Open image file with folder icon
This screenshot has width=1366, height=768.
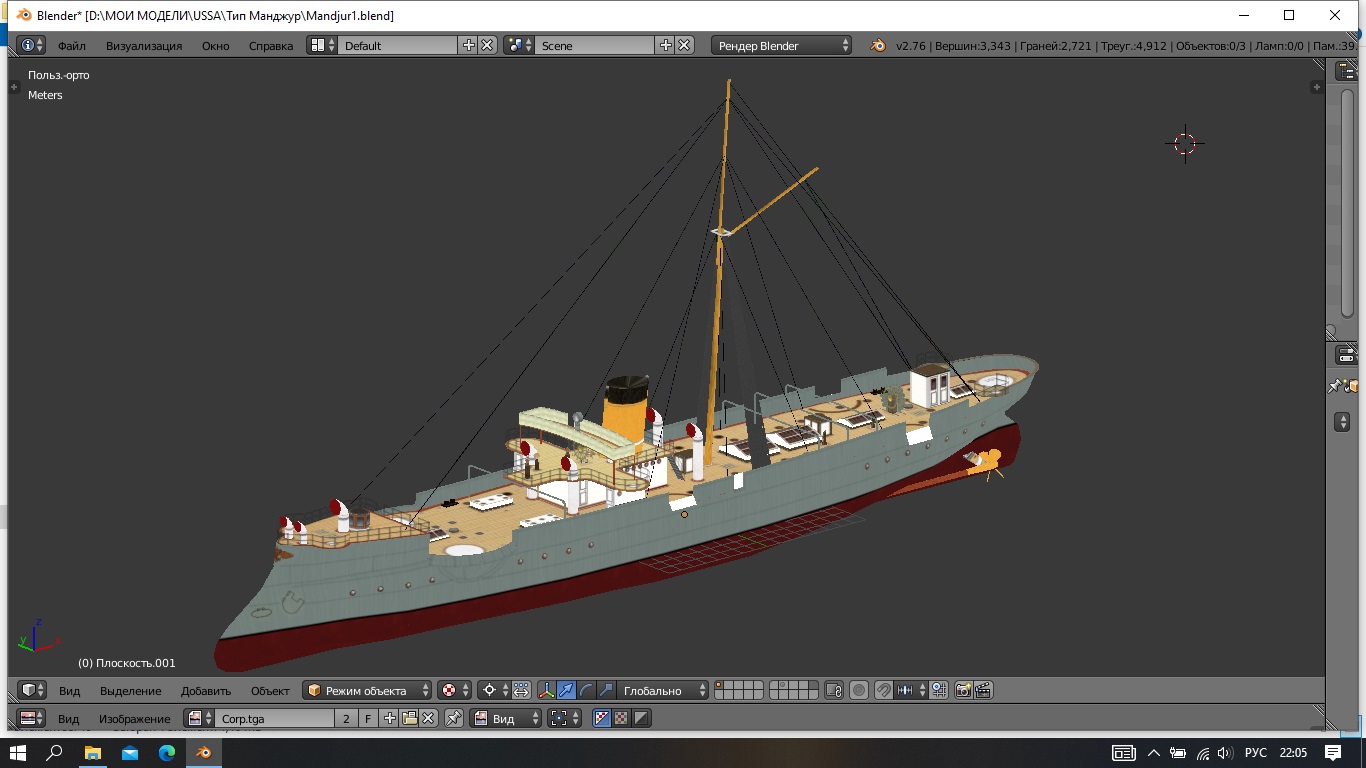[409, 718]
